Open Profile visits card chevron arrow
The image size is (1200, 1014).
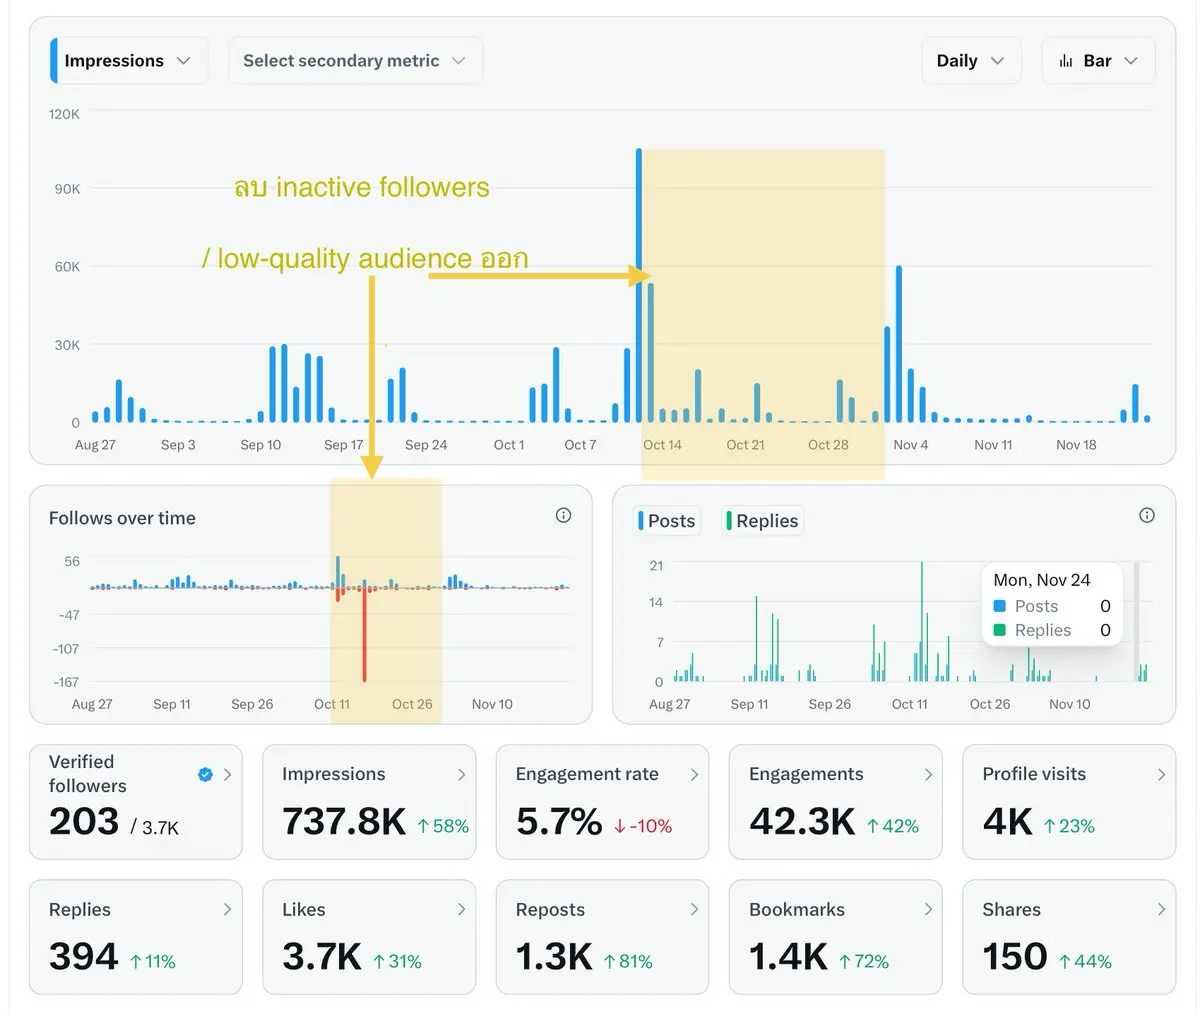1161,775
